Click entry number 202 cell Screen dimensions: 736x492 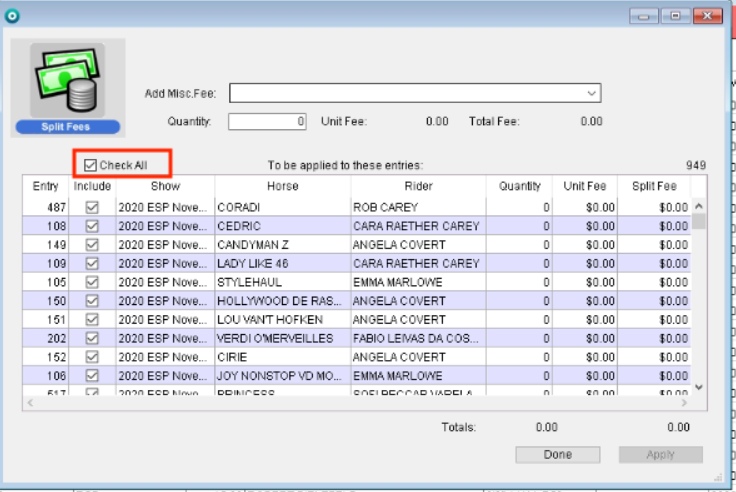point(46,338)
